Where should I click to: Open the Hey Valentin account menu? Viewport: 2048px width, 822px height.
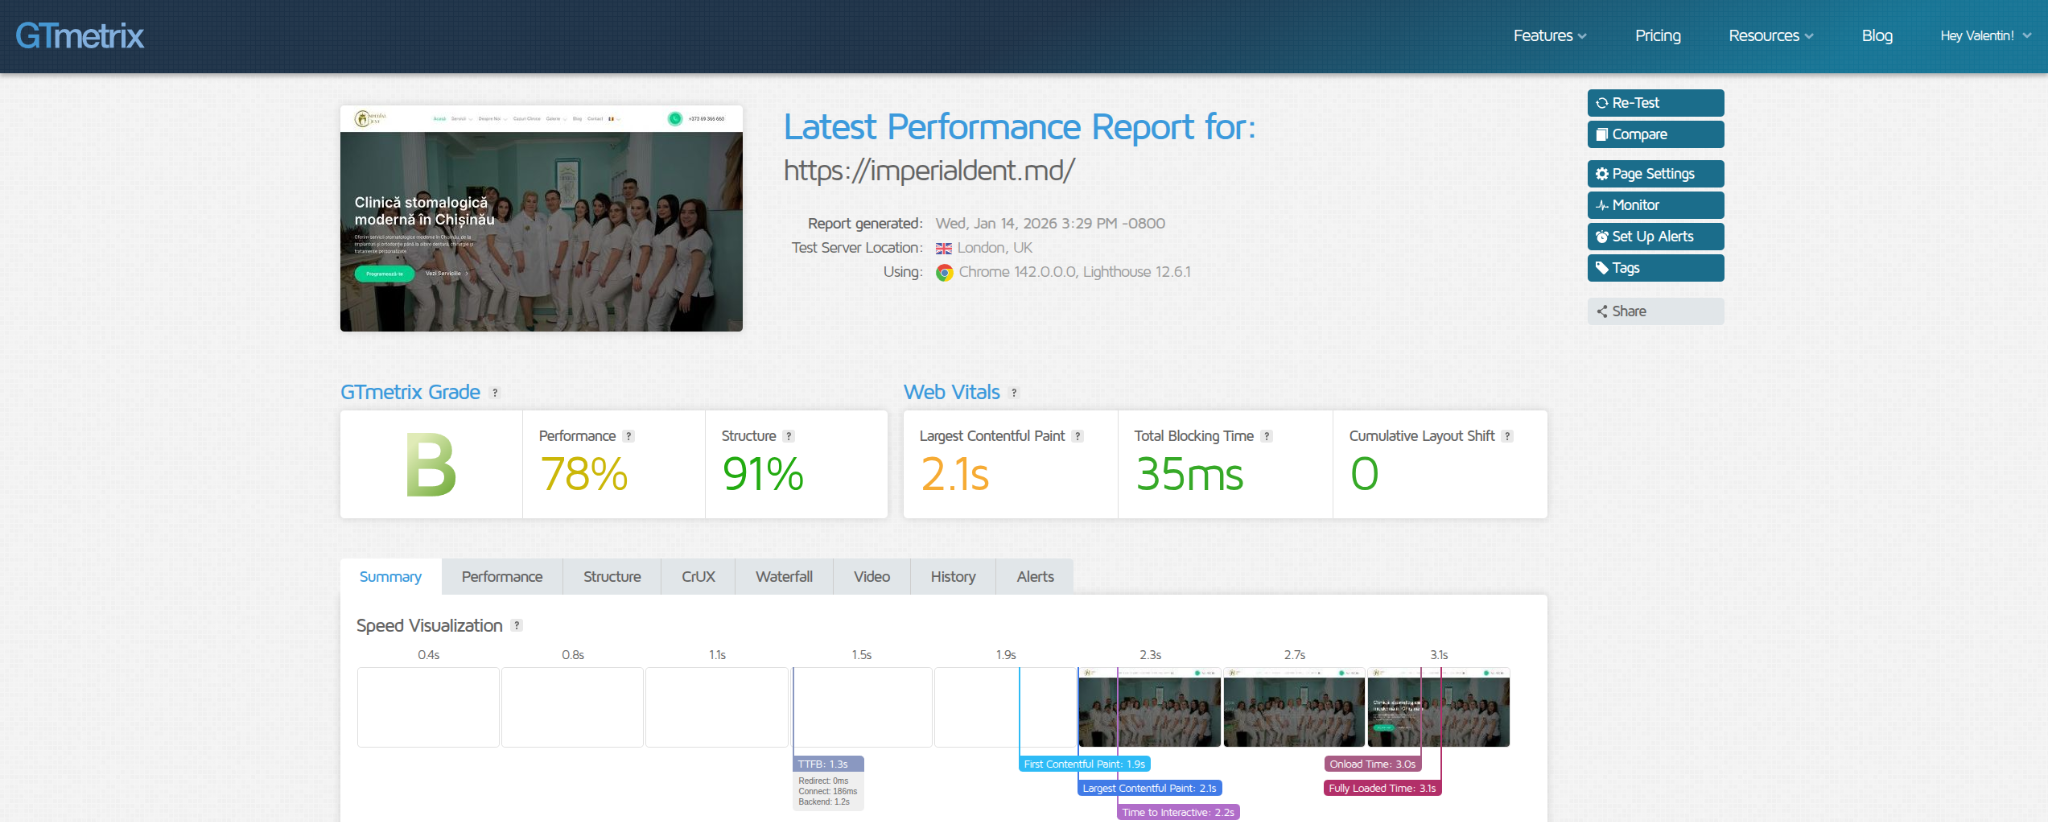tap(1985, 36)
